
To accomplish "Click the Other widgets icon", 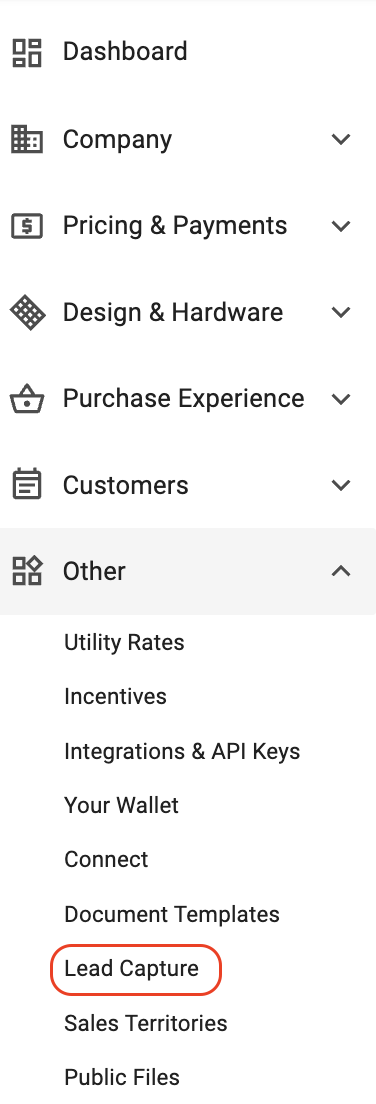I will pos(27,571).
